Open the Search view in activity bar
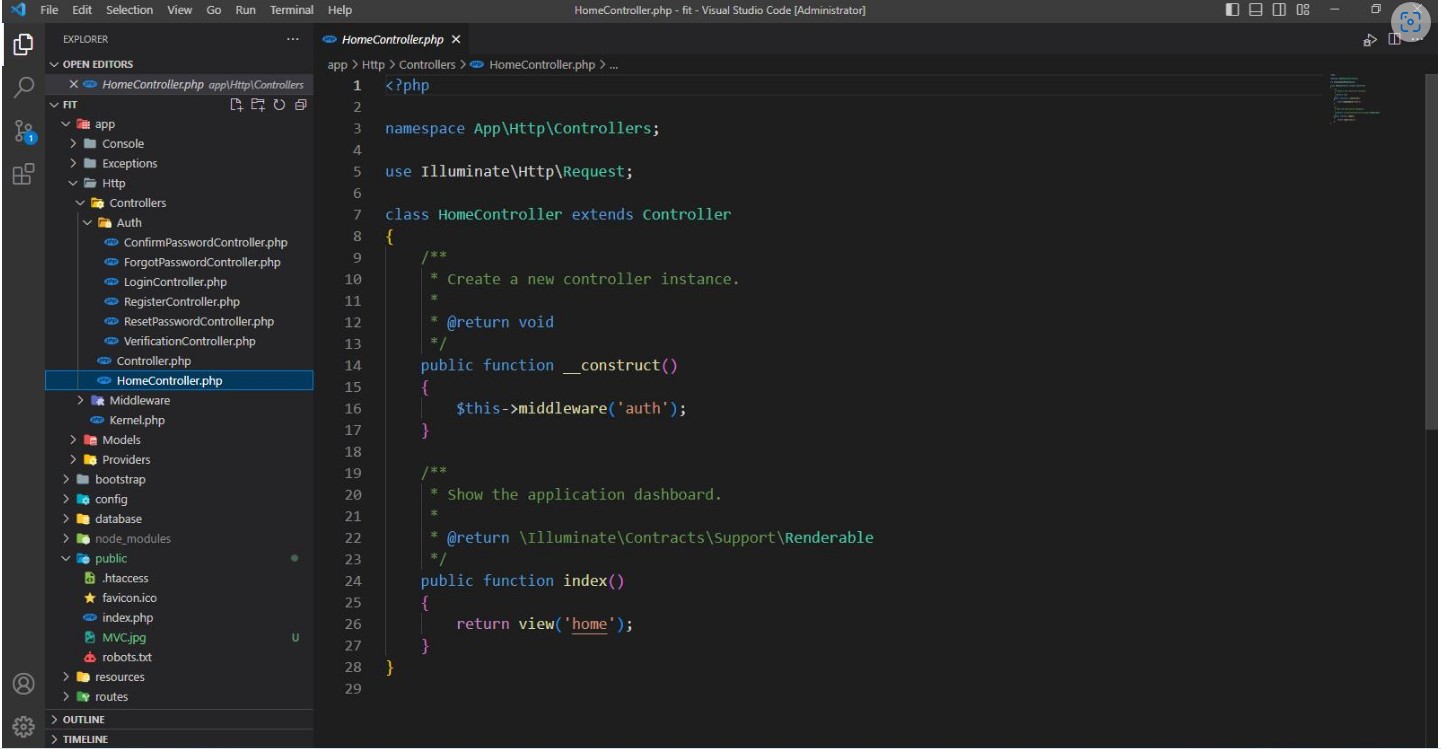The width and height of the screenshot is (1441, 749). 23,88
